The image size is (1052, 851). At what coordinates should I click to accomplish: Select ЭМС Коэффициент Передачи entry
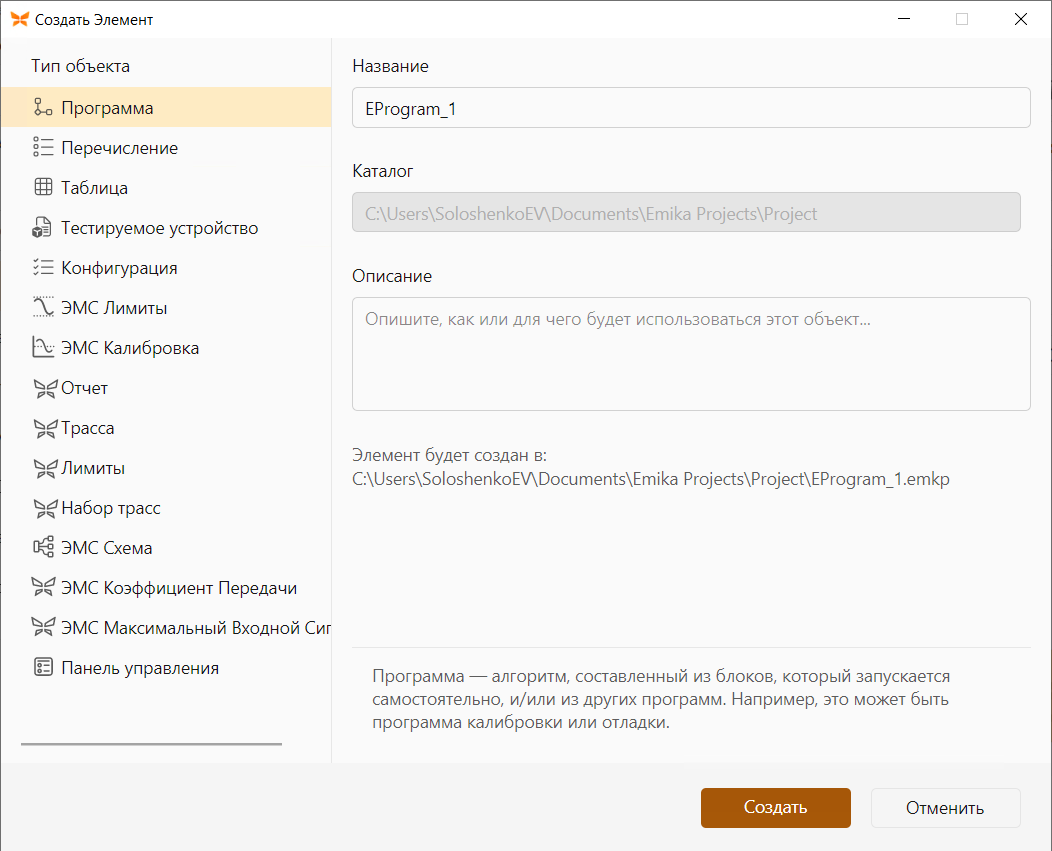tap(166, 587)
